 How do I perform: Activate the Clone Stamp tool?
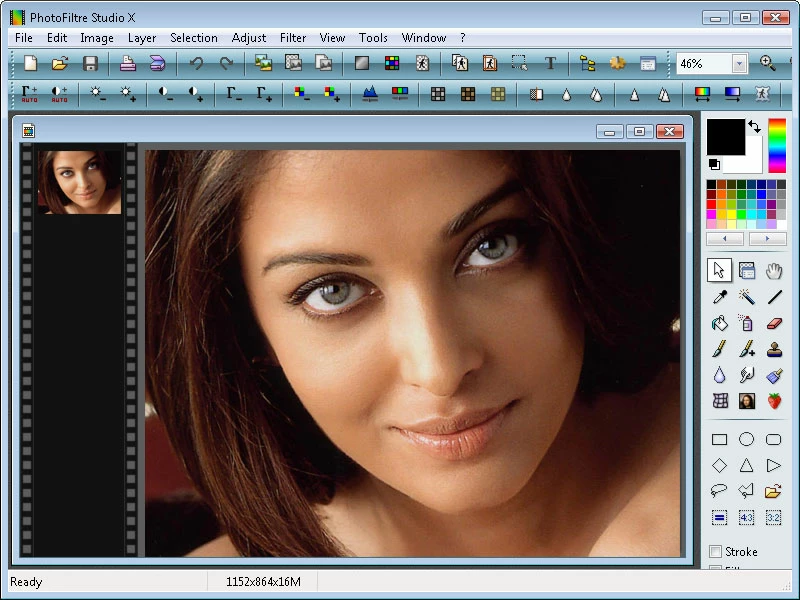click(774, 349)
